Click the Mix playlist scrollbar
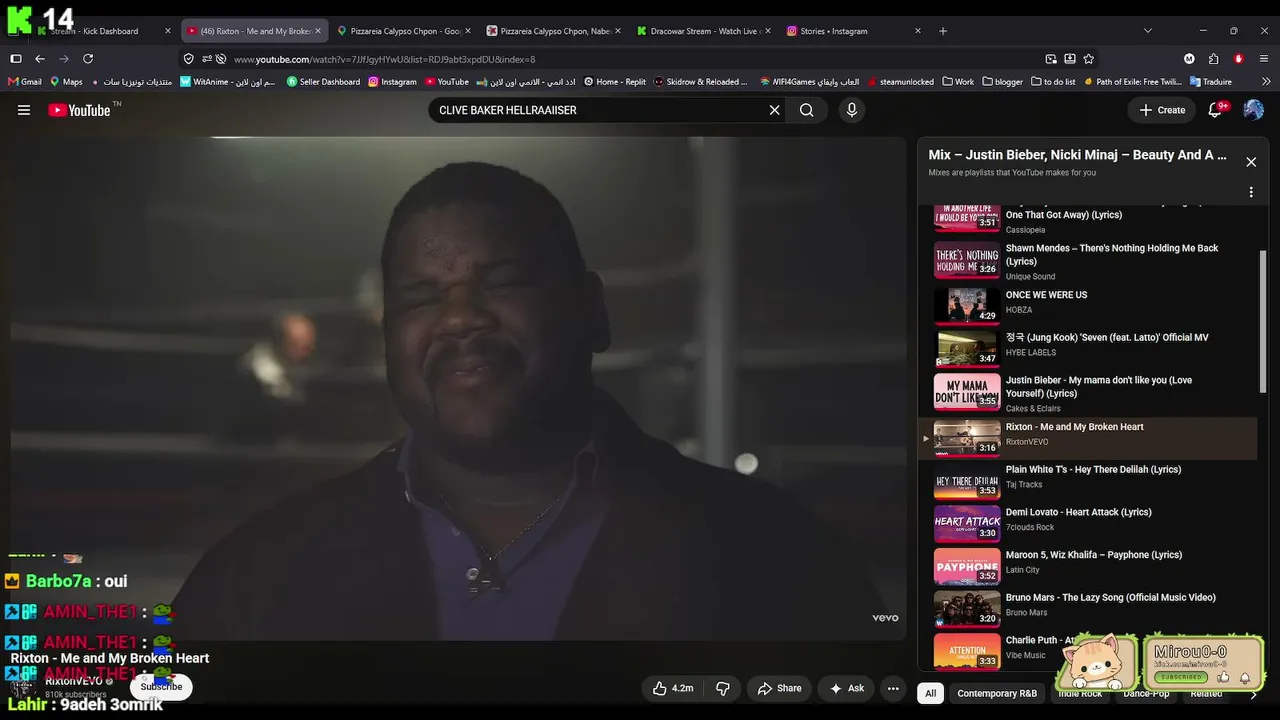1280x720 pixels. point(1262,320)
